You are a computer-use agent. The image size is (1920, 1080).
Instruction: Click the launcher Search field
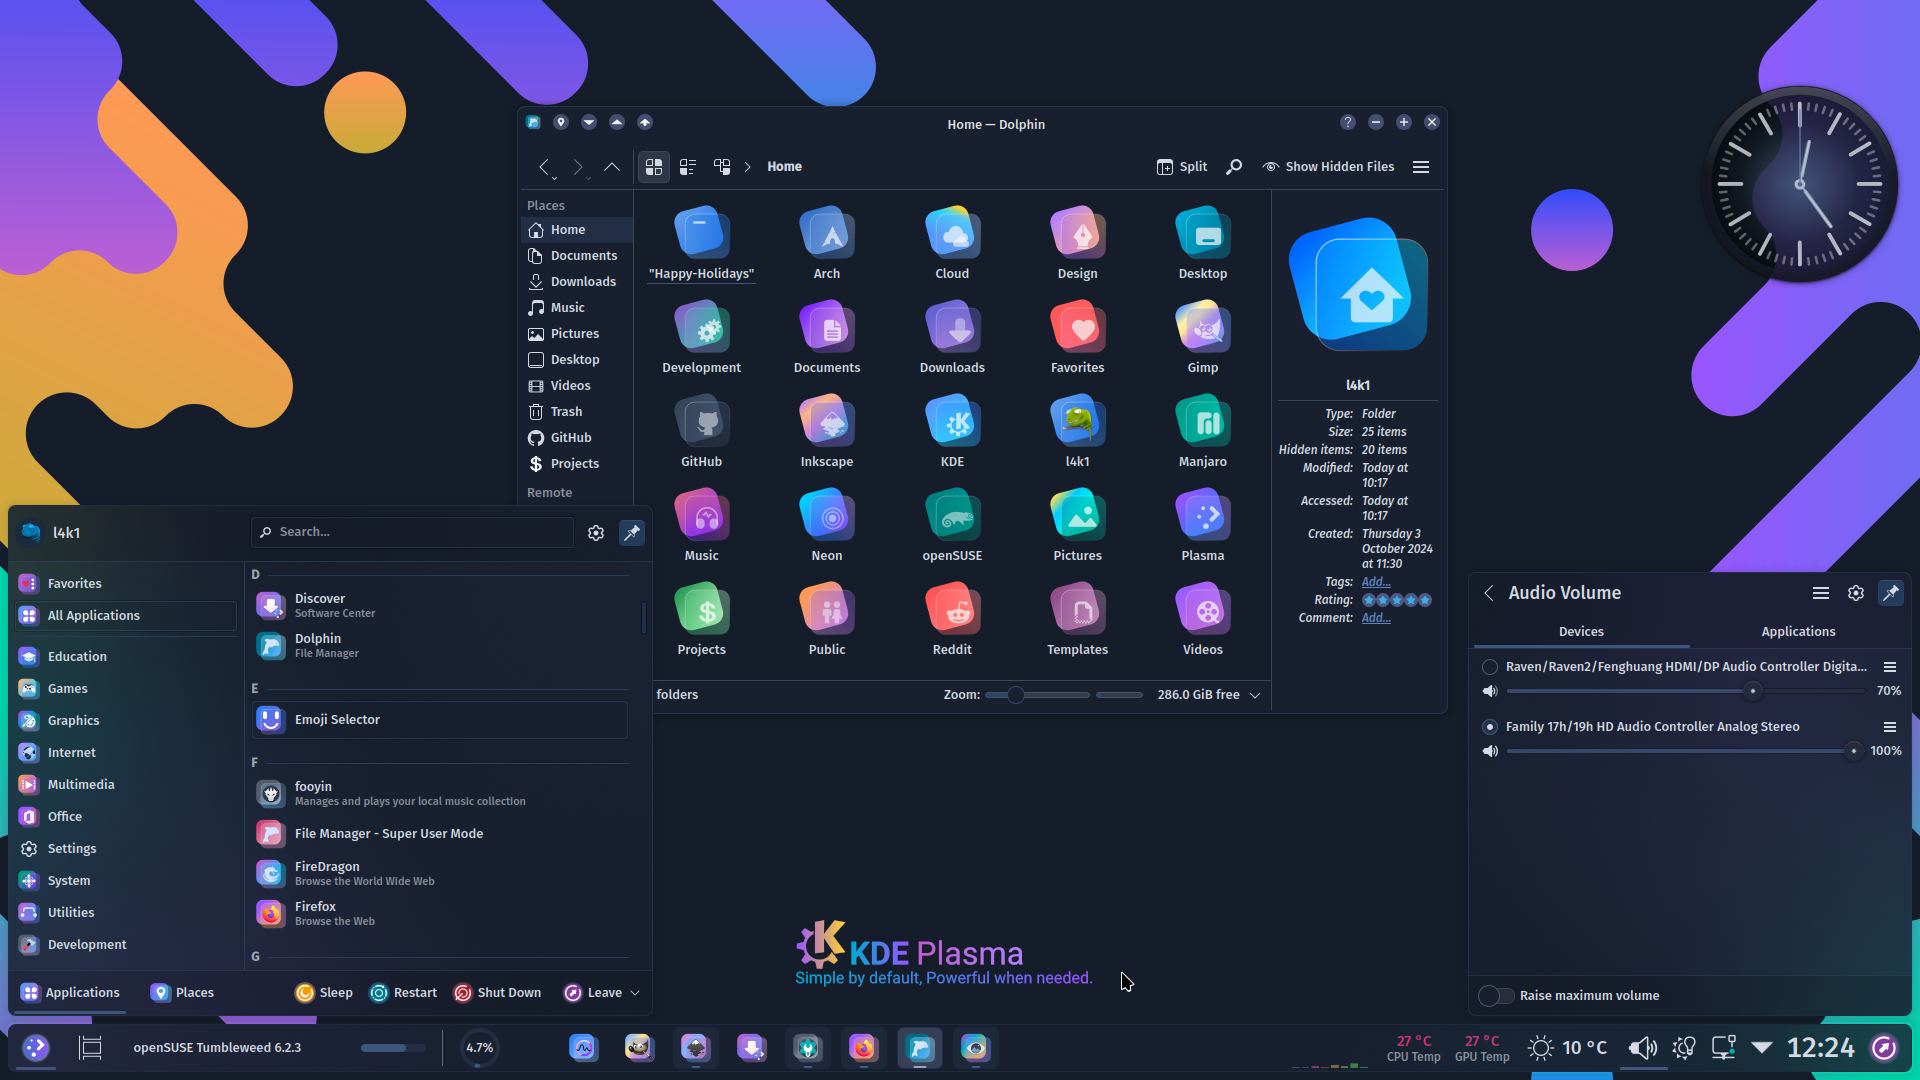click(412, 532)
